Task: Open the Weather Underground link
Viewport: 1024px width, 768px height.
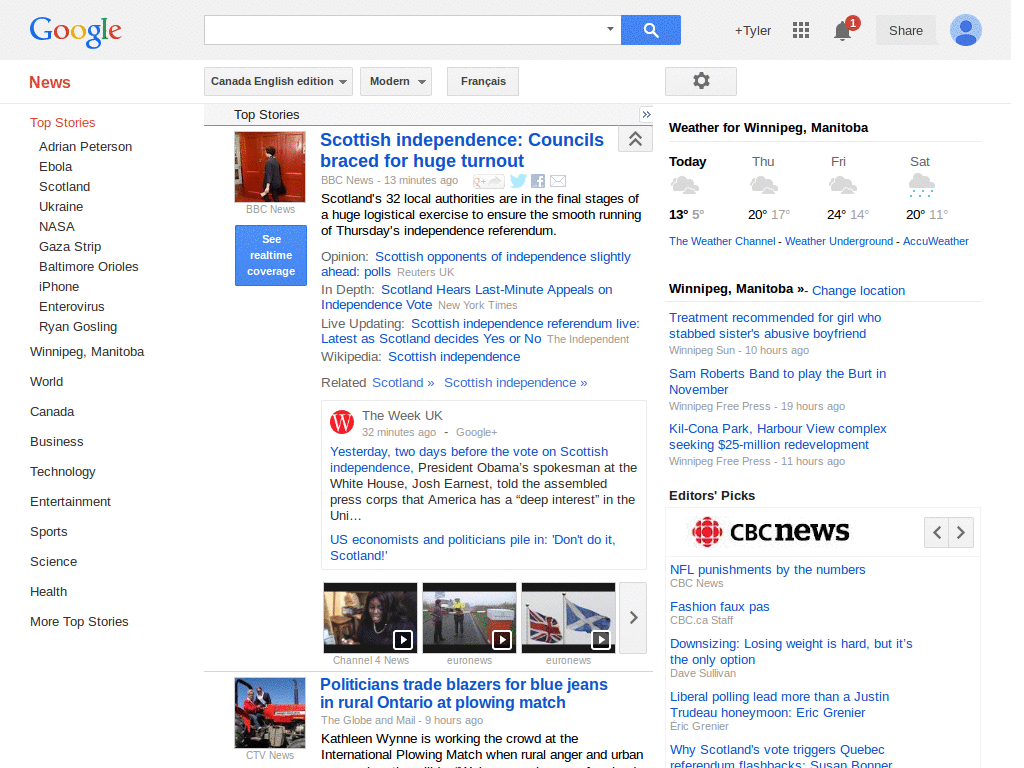Action: pos(839,241)
